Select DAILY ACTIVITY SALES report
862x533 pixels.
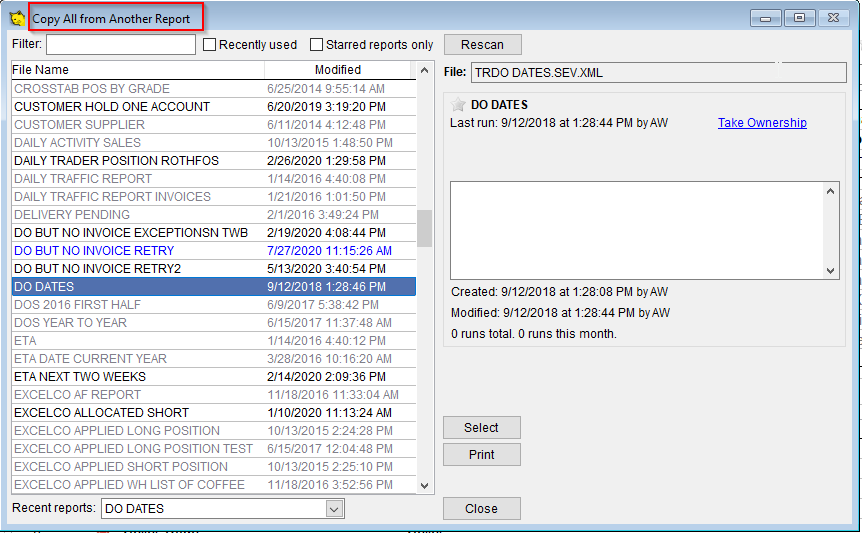pyautogui.click(x=214, y=143)
